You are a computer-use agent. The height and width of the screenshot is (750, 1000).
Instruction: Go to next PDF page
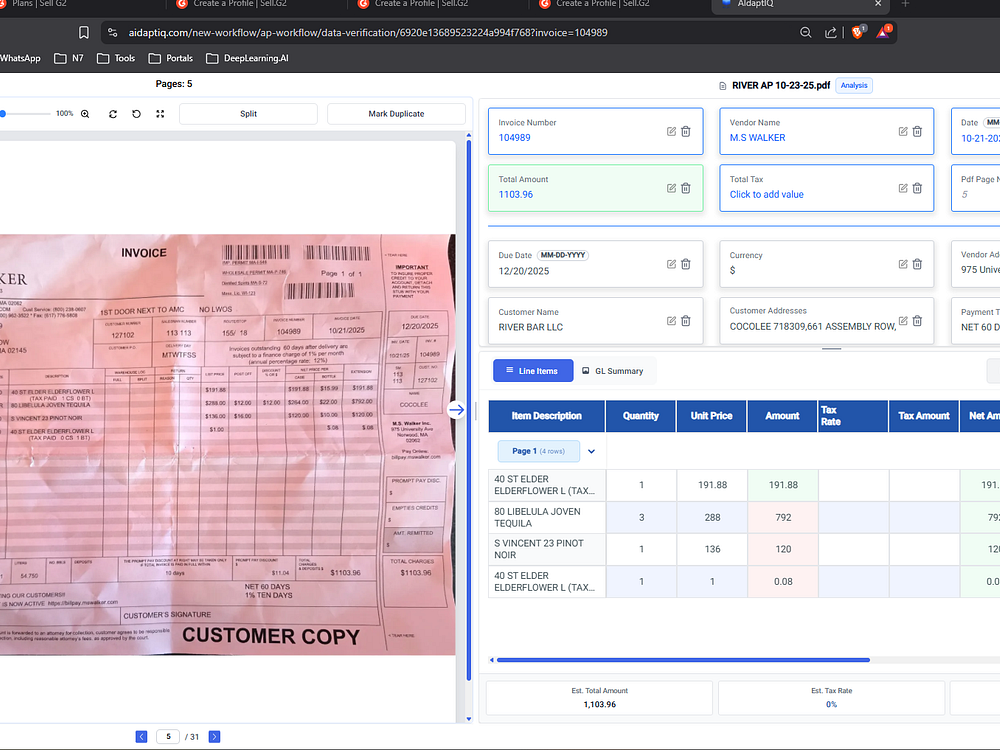click(x=214, y=737)
